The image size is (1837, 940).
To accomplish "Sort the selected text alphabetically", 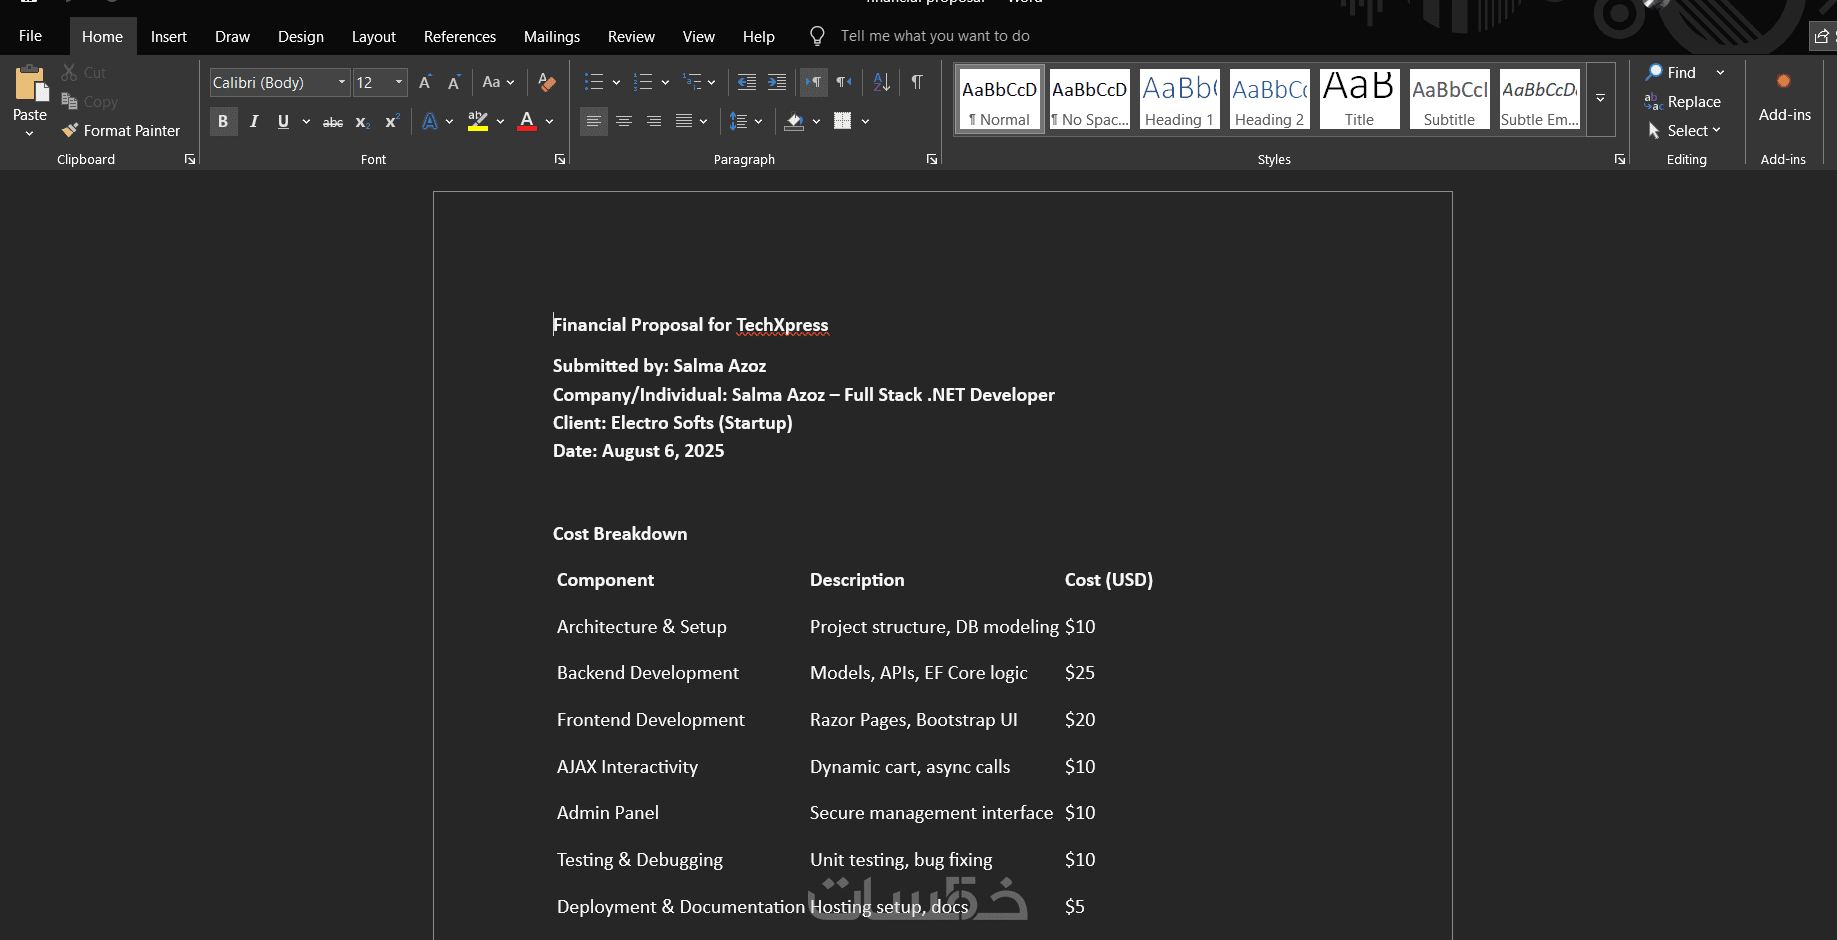I will (881, 82).
